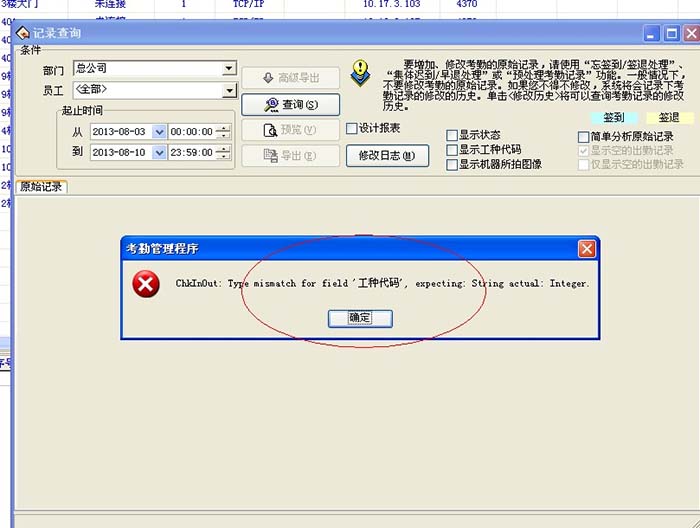Viewport: 700px width, 528px height.
Task: Open the end date 2013-08-10 calendar dropdown
Action: pos(159,153)
